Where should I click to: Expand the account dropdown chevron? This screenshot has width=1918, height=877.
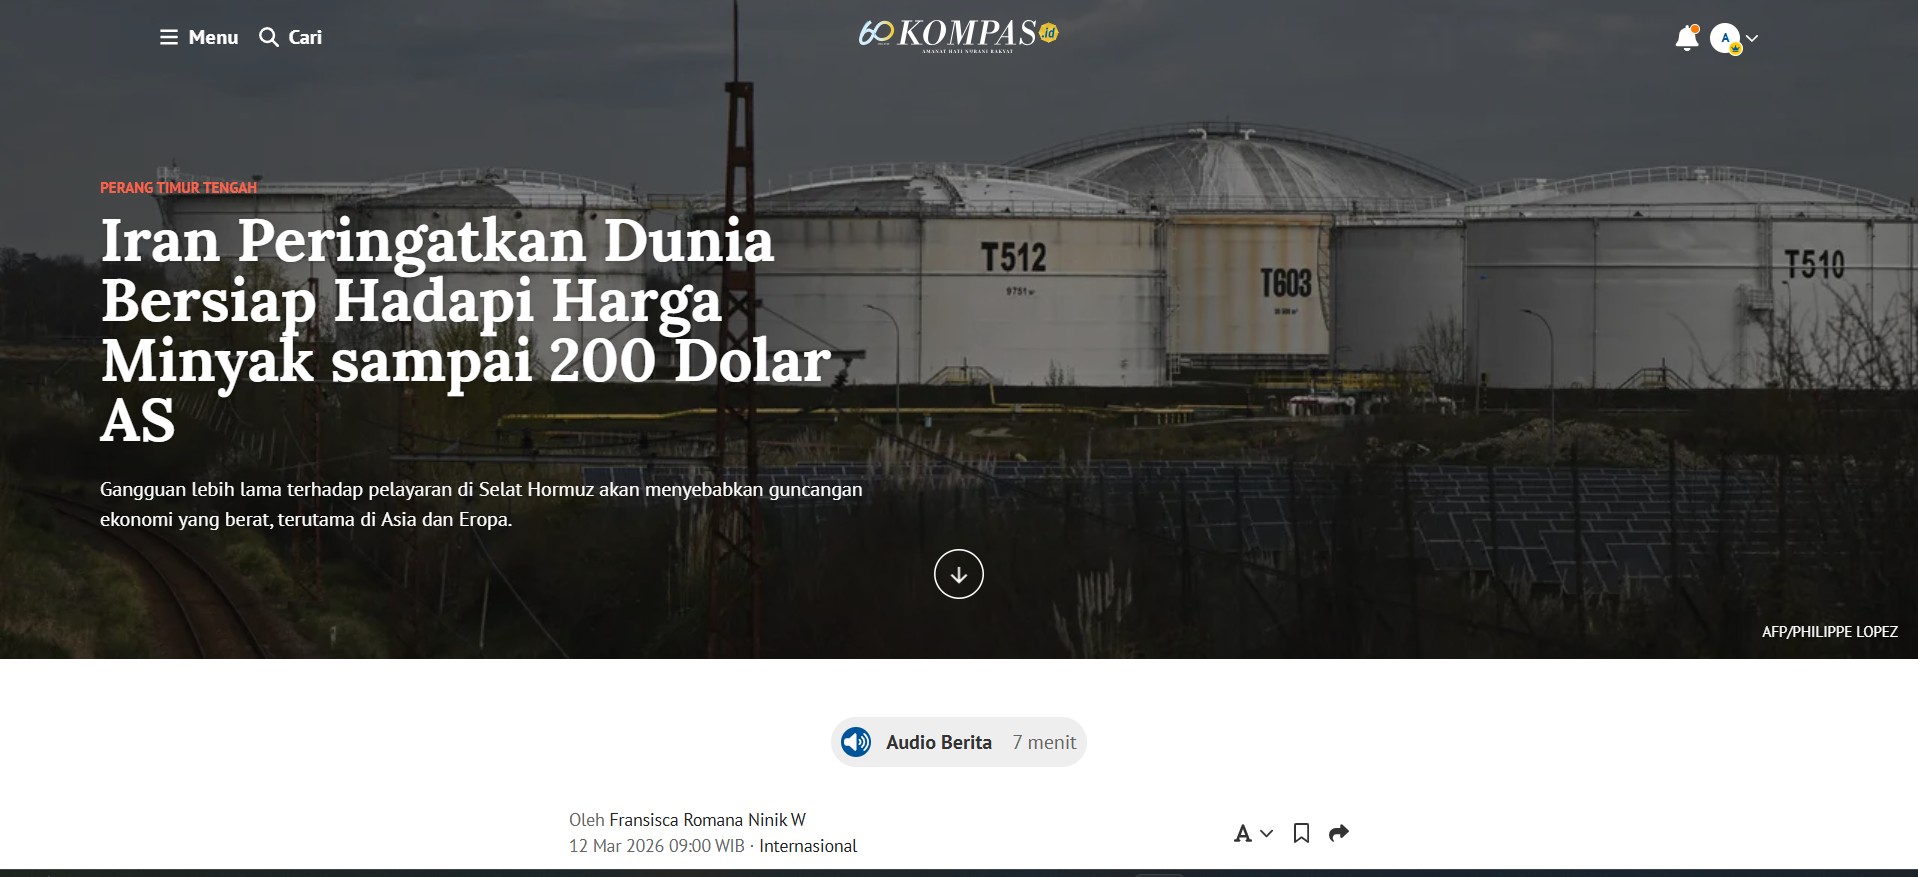[1752, 39]
